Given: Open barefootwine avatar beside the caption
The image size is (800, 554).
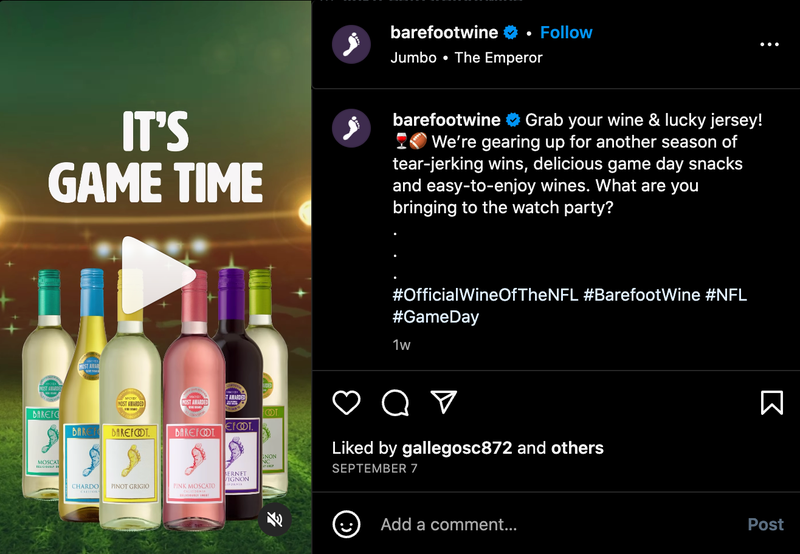Looking at the screenshot, I should coord(351,128).
